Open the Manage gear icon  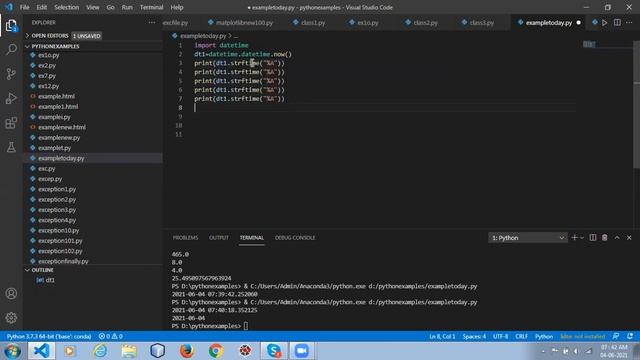pos(11,318)
